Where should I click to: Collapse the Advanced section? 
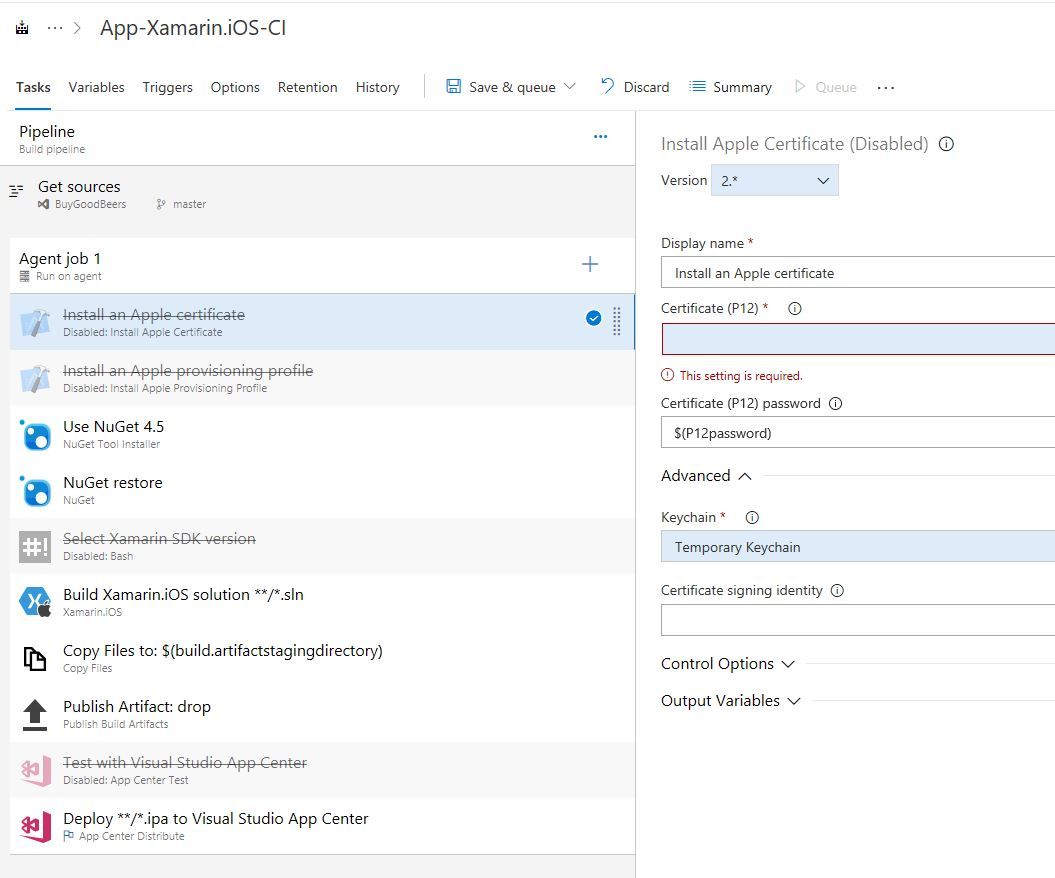click(706, 476)
